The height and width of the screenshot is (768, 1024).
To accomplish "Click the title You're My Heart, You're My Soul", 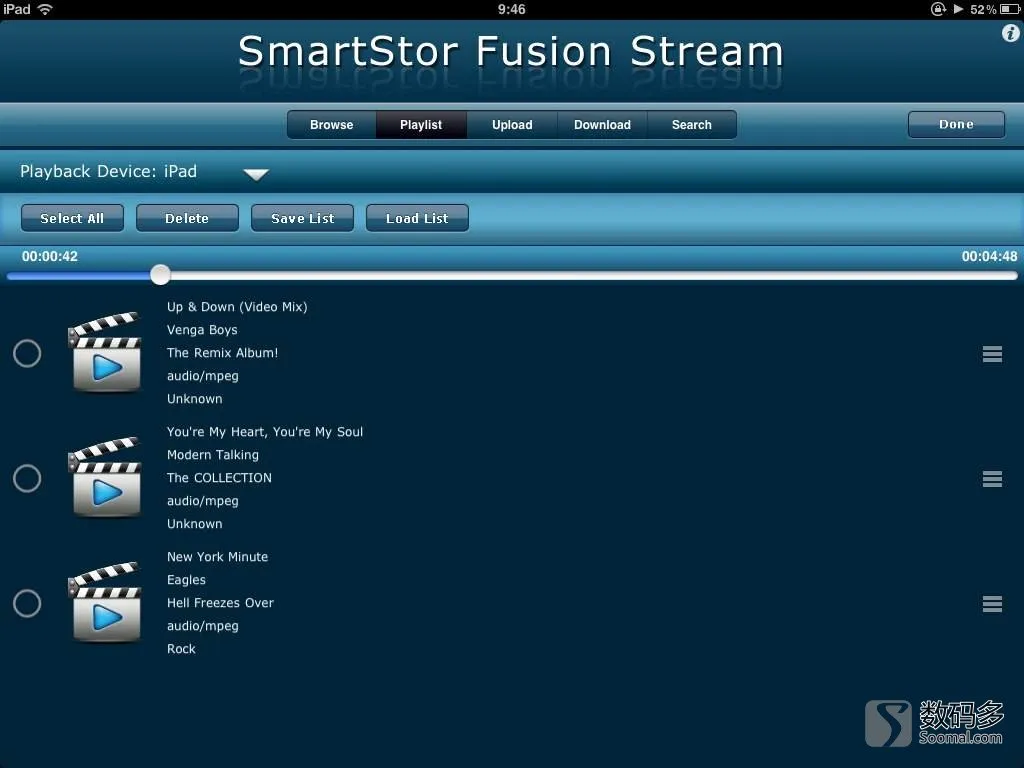I will point(264,432).
